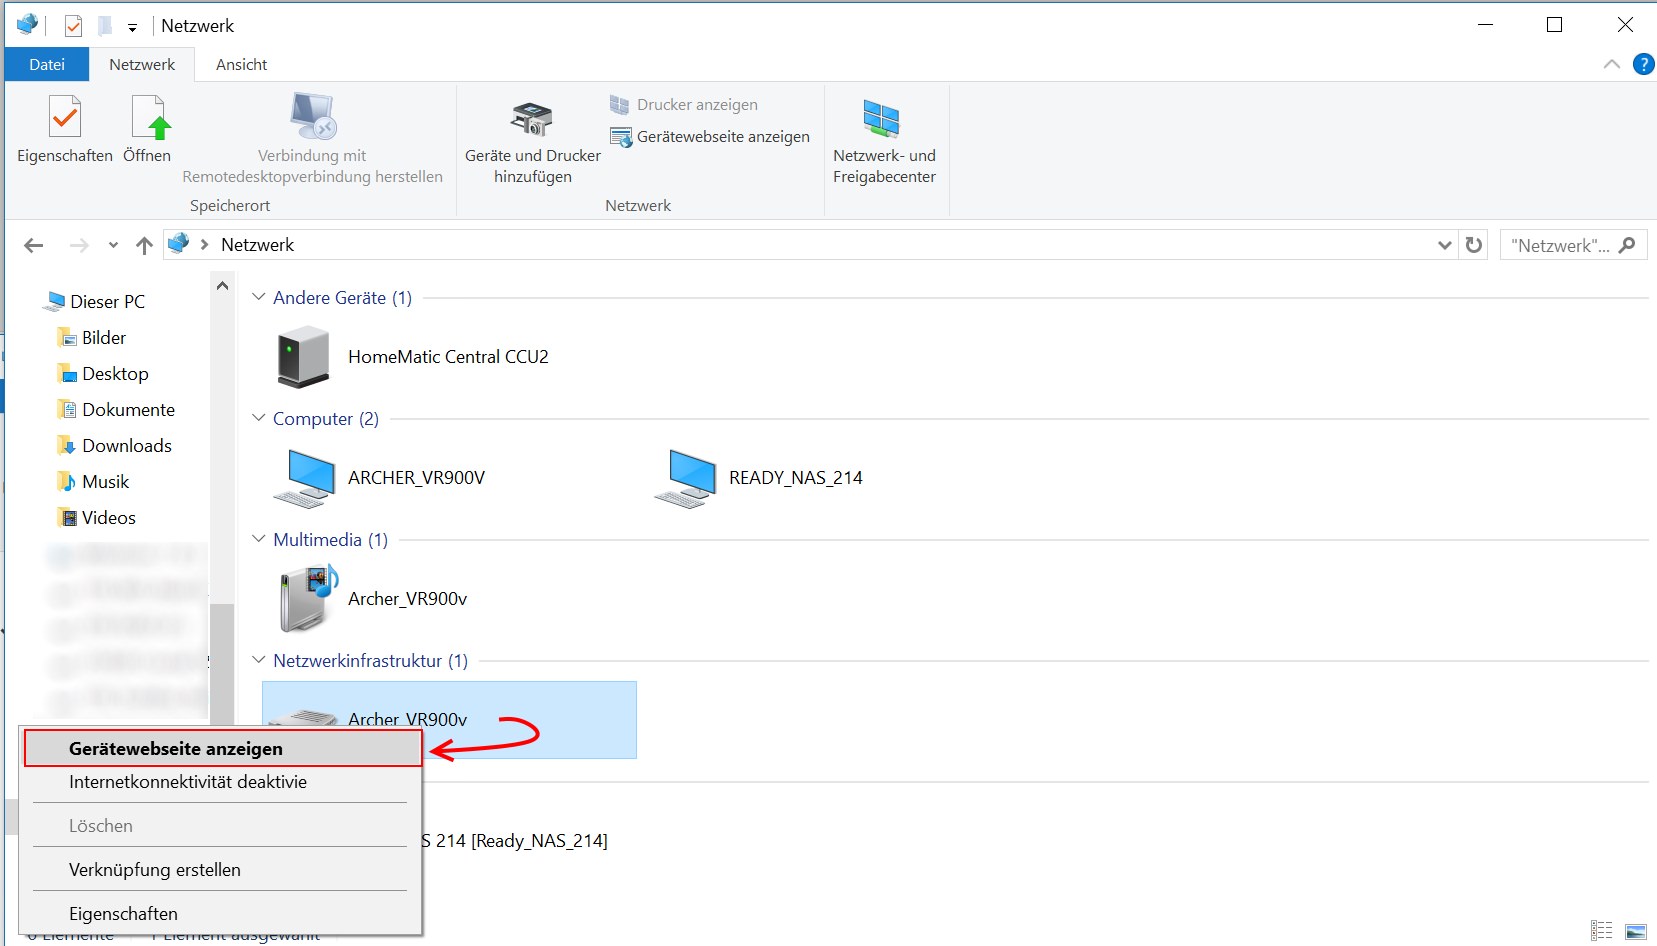Collapse the Netzwerkinfrastruktur group
1657x946 pixels.
(259, 660)
